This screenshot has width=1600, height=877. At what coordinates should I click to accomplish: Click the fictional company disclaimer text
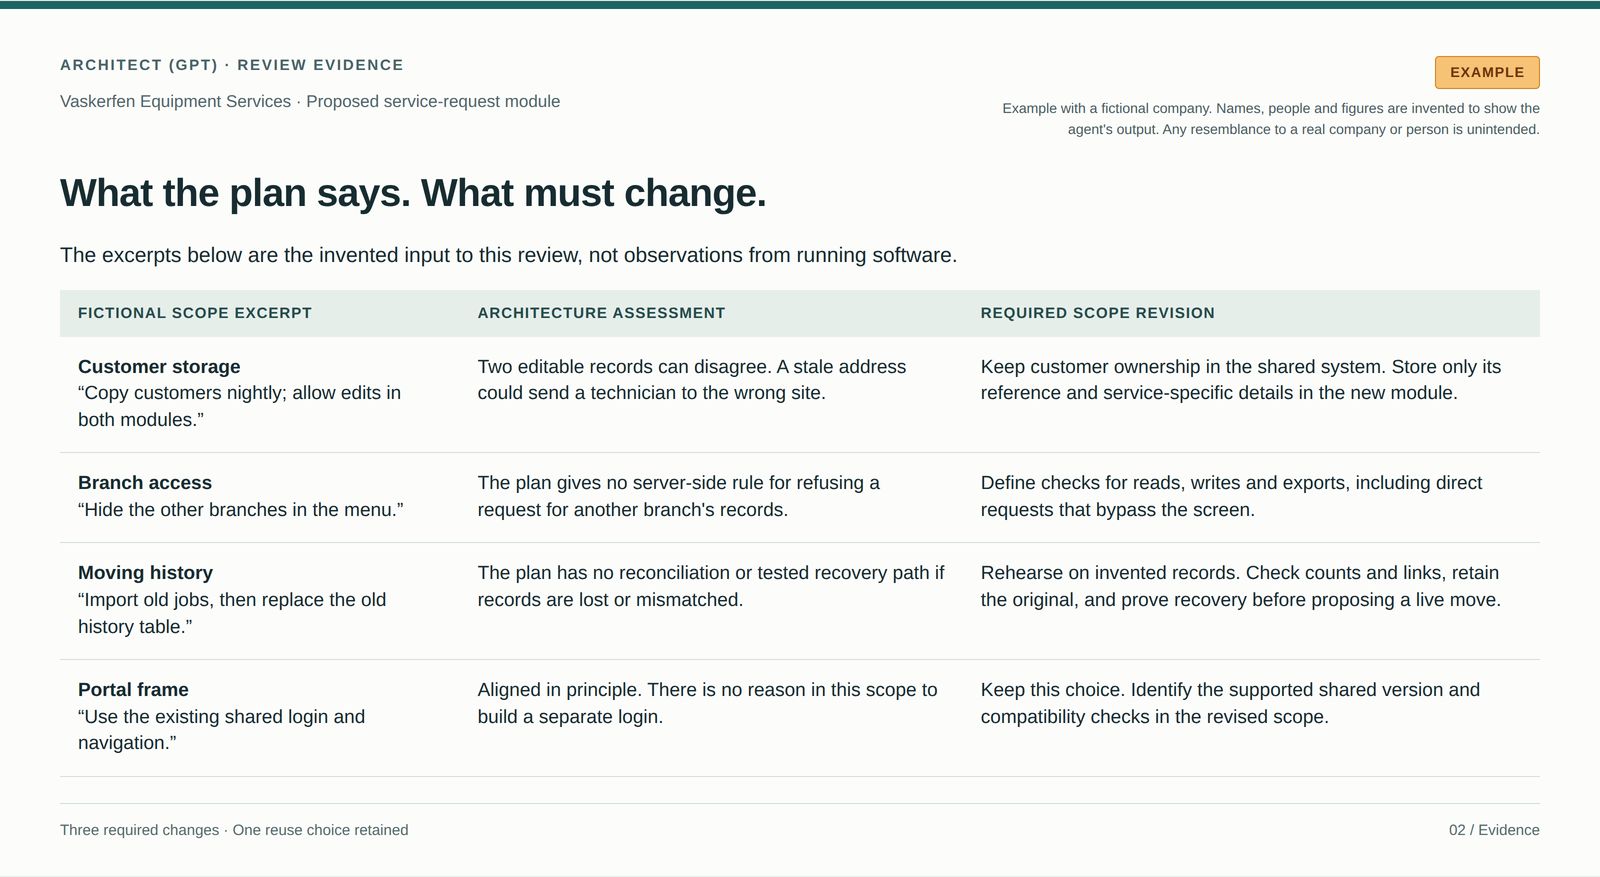[1271, 119]
